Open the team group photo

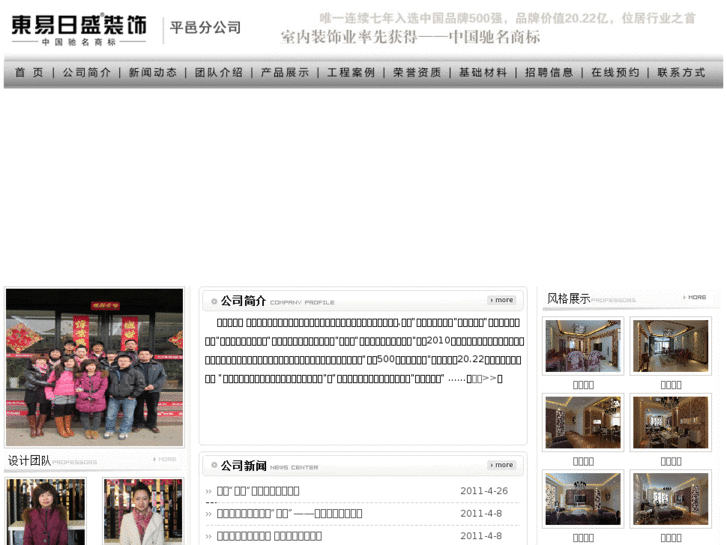95,367
